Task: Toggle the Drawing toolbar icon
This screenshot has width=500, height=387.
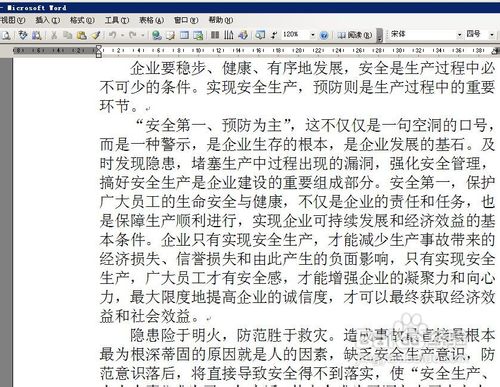Action: click(x=243, y=35)
